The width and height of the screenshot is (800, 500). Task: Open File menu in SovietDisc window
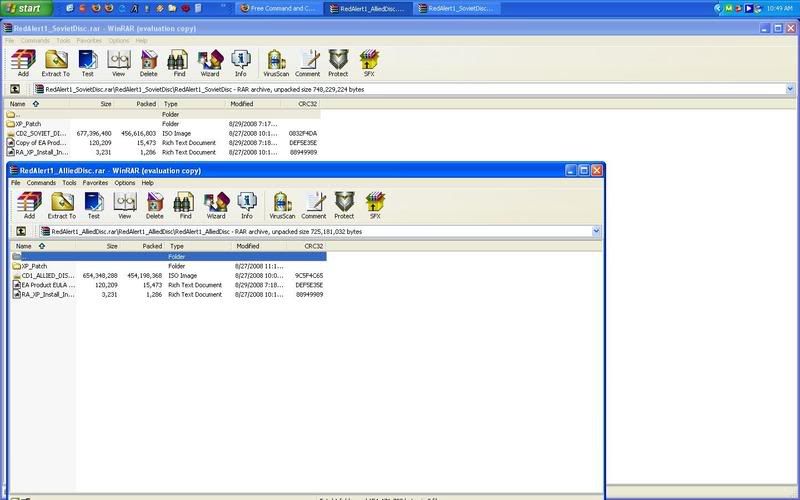pos(9,40)
